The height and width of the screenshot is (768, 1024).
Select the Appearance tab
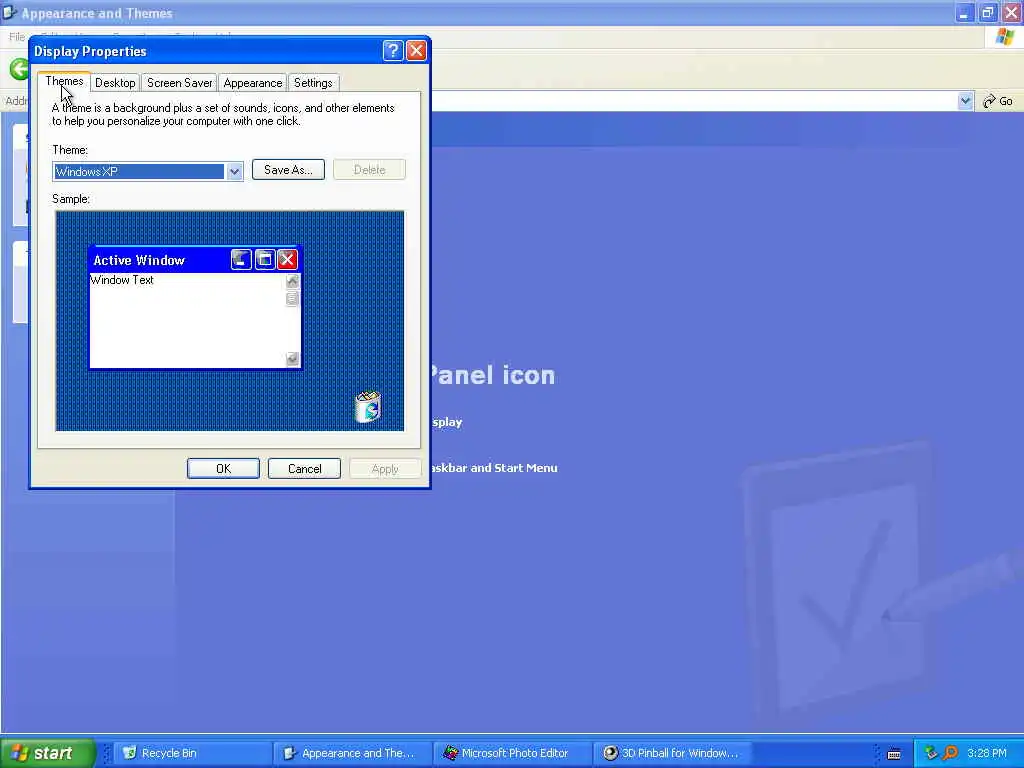(x=253, y=83)
